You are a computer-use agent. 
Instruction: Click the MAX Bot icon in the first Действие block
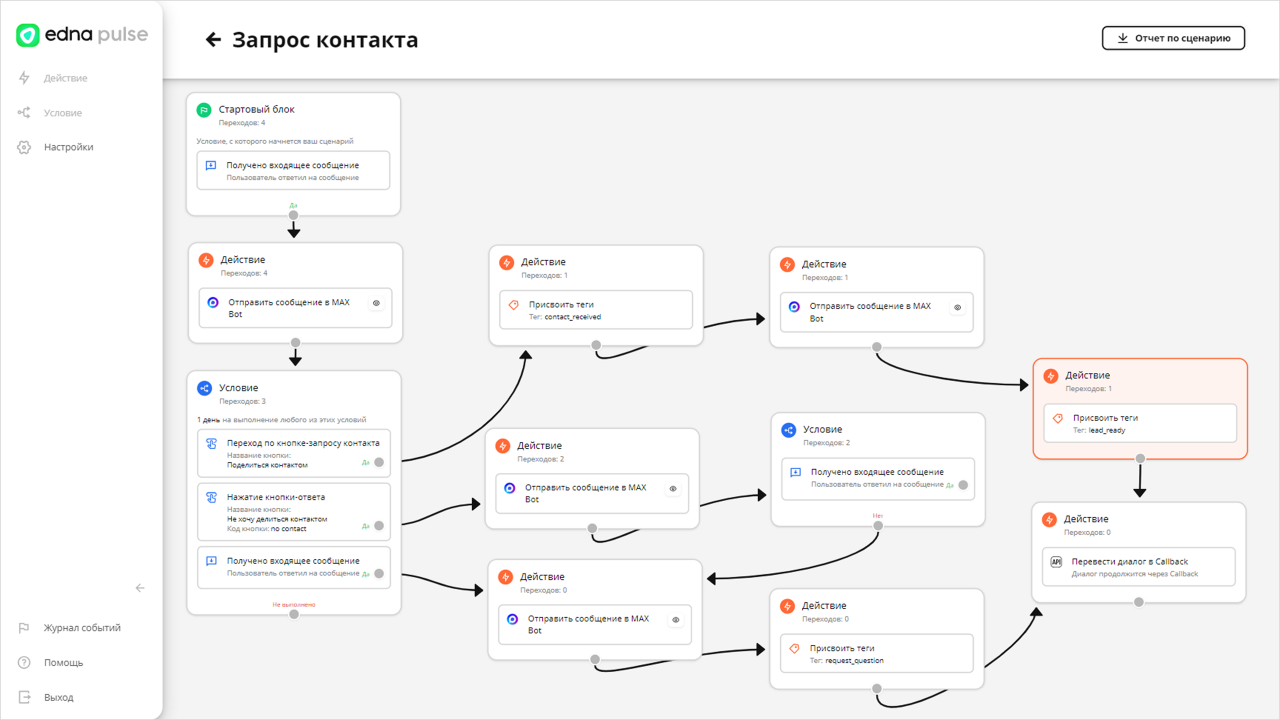pyautogui.click(x=213, y=302)
